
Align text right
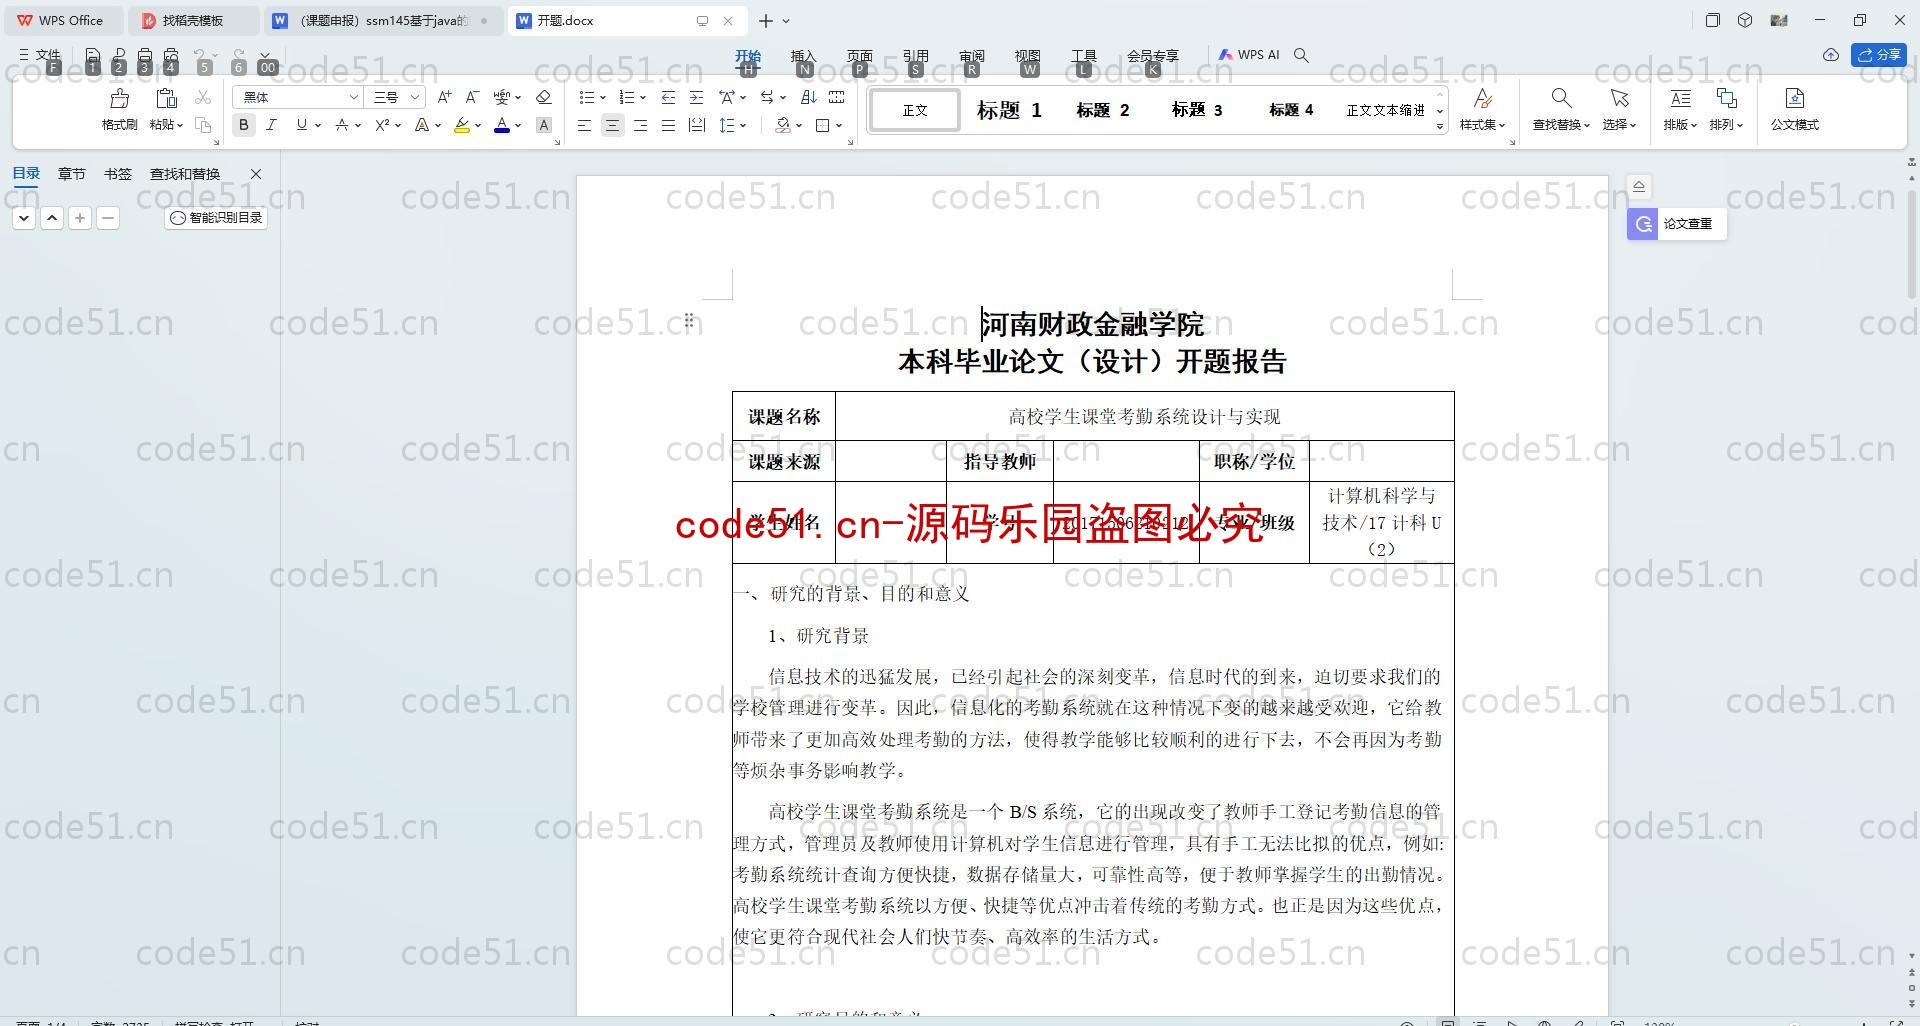coord(640,125)
